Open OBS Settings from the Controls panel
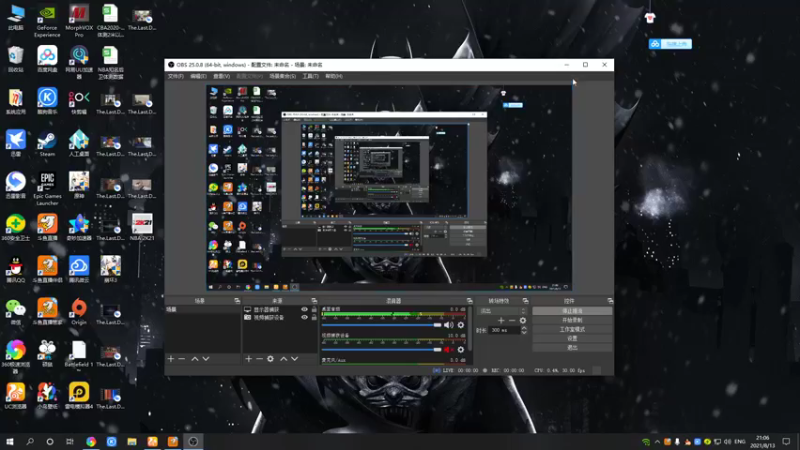The width and height of the screenshot is (800, 450). point(572,338)
